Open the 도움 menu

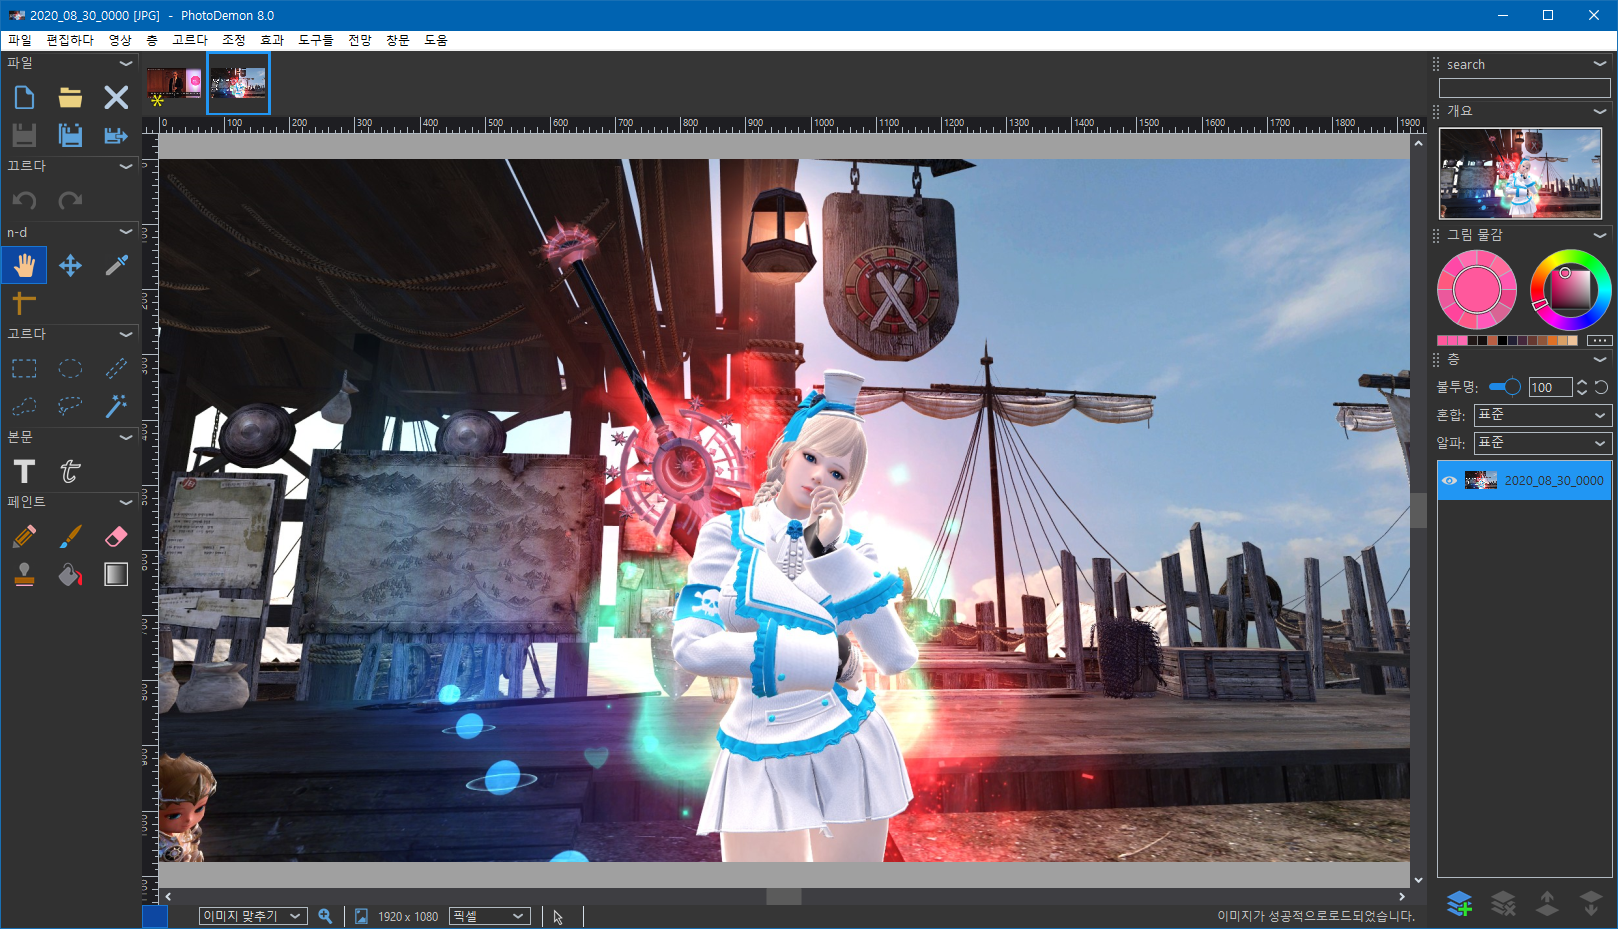(436, 40)
